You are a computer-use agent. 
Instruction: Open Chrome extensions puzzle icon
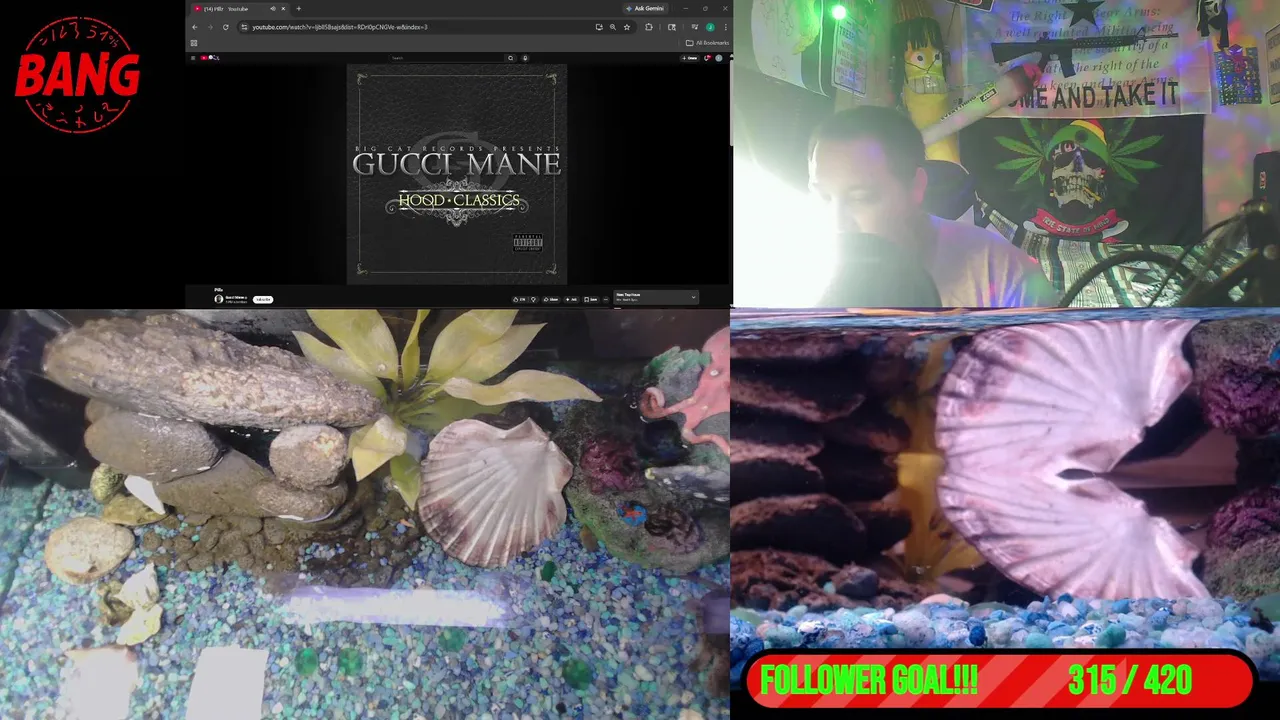649,27
